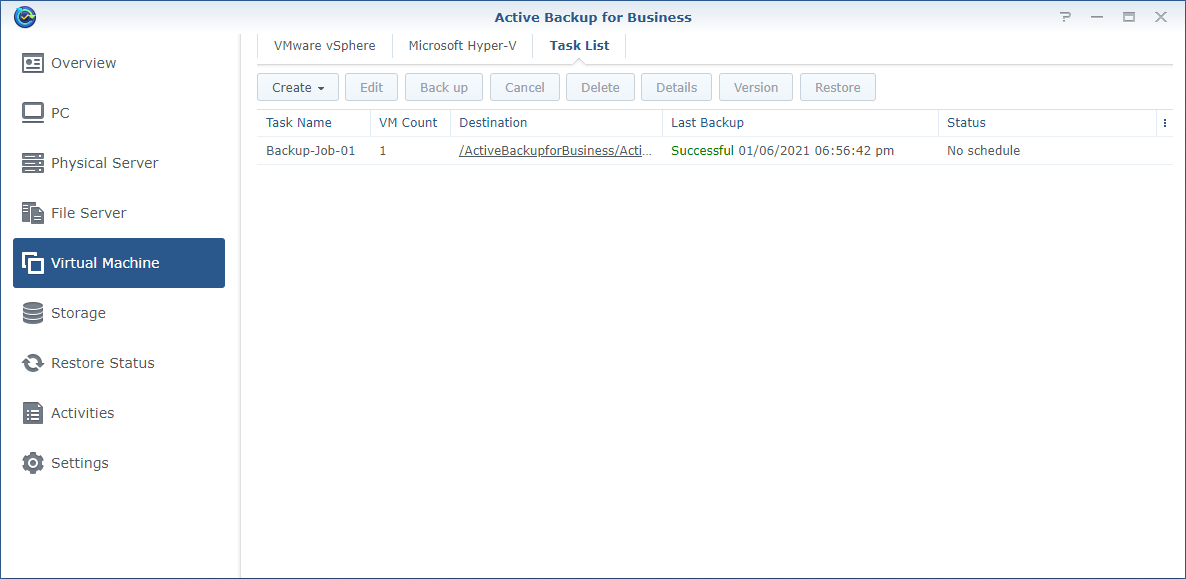Open the Settings gear icon
1186x579 pixels.
[33, 463]
